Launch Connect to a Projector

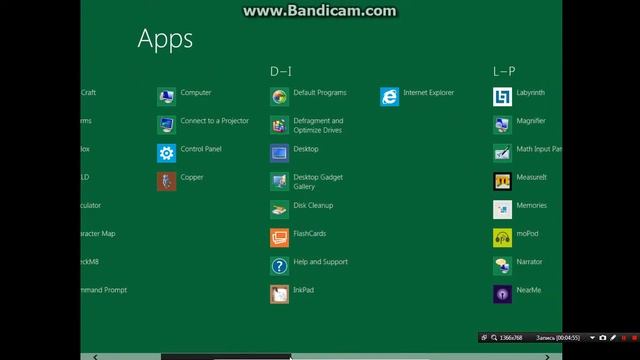click(167, 125)
